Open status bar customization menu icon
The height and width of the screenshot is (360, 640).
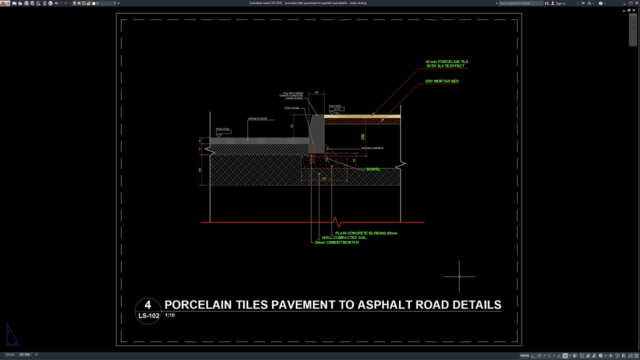click(636, 356)
